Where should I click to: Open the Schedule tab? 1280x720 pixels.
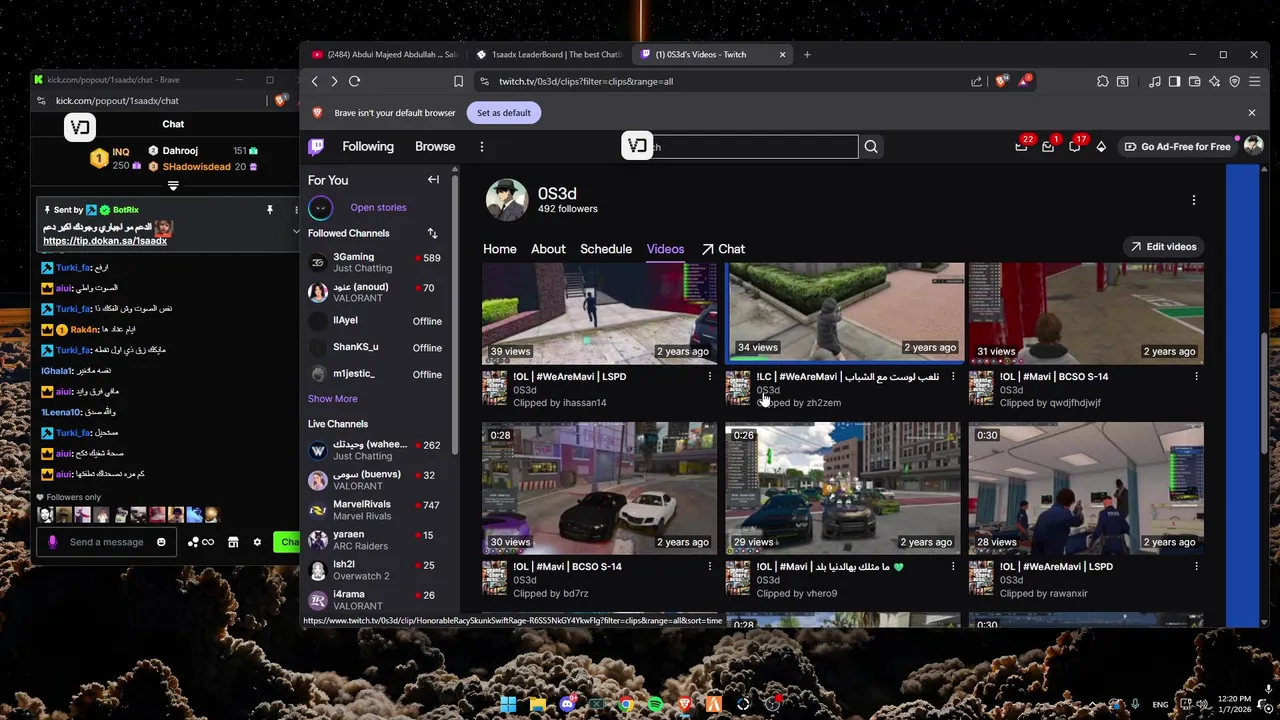click(606, 249)
